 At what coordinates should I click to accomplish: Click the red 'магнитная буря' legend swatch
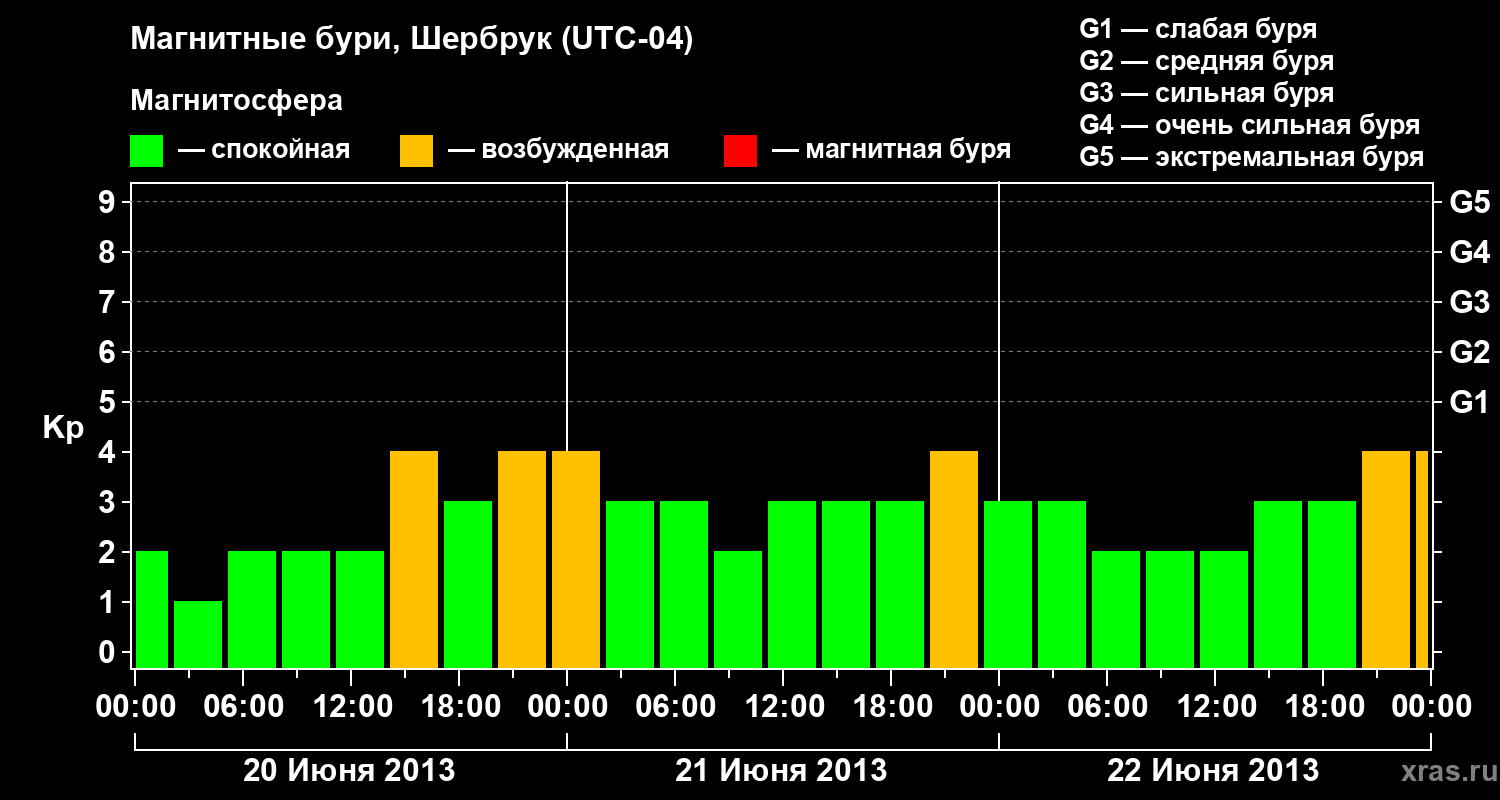click(x=740, y=151)
